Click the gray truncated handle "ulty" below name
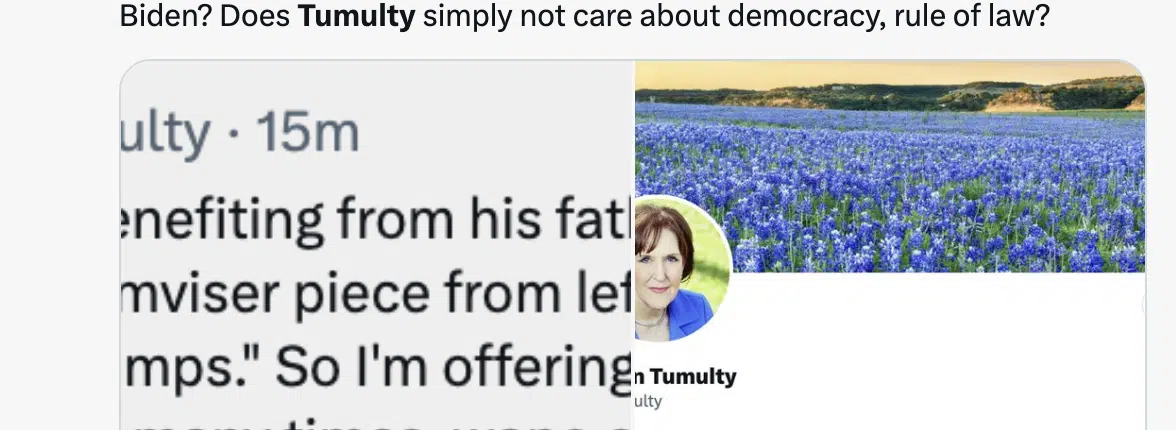The image size is (1176, 430). point(649,401)
